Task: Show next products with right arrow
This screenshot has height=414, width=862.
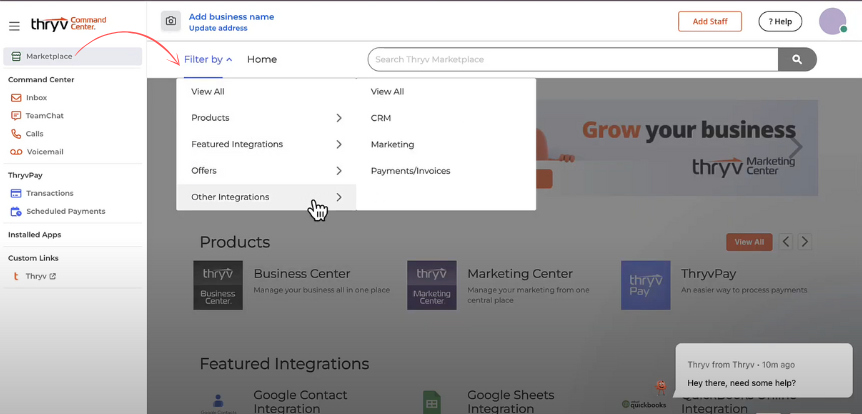Action: point(805,242)
